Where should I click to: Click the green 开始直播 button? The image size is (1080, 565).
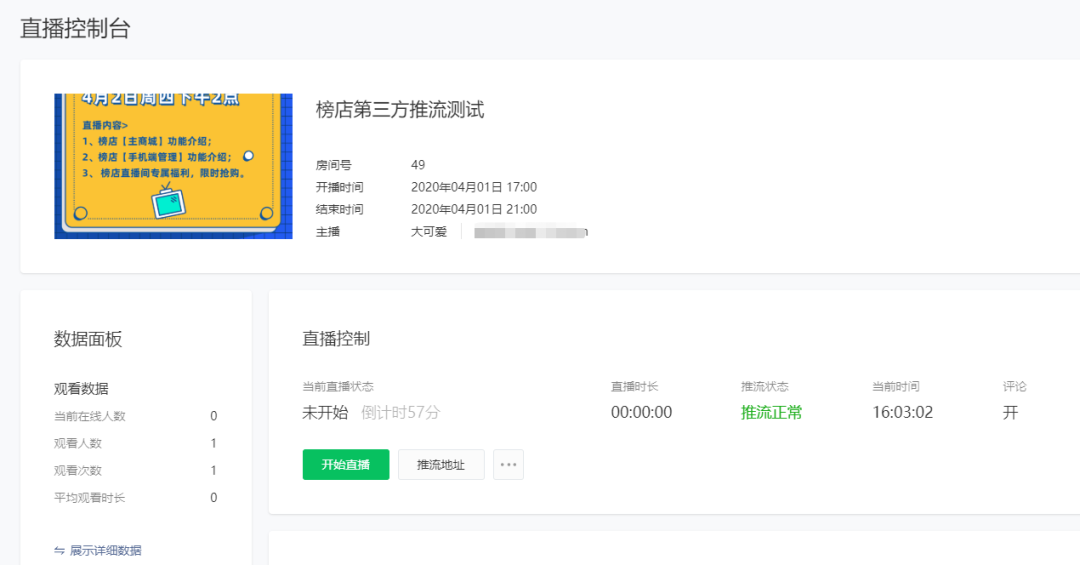click(x=346, y=464)
